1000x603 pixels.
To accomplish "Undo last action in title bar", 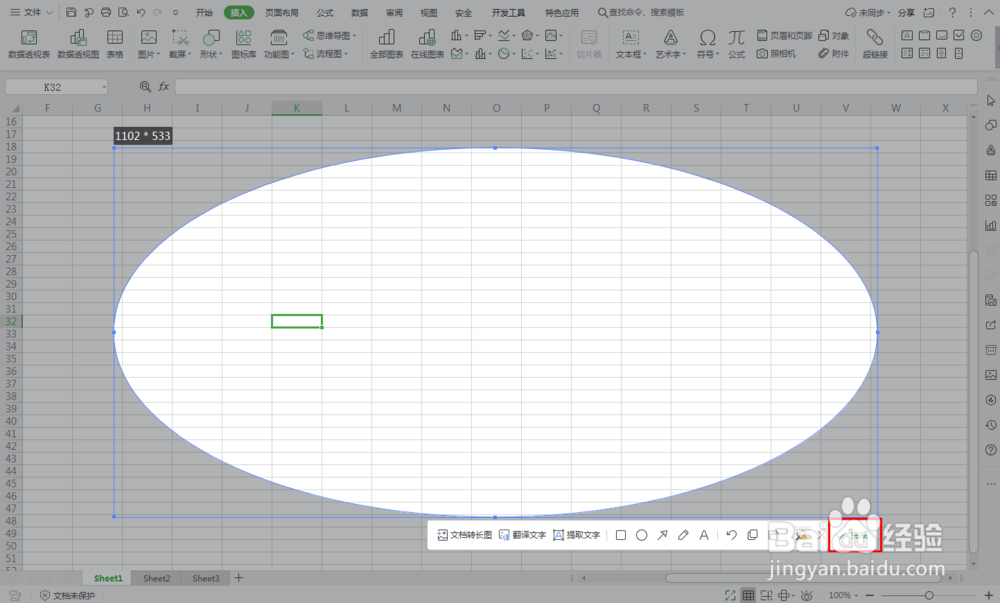I will (141, 12).
